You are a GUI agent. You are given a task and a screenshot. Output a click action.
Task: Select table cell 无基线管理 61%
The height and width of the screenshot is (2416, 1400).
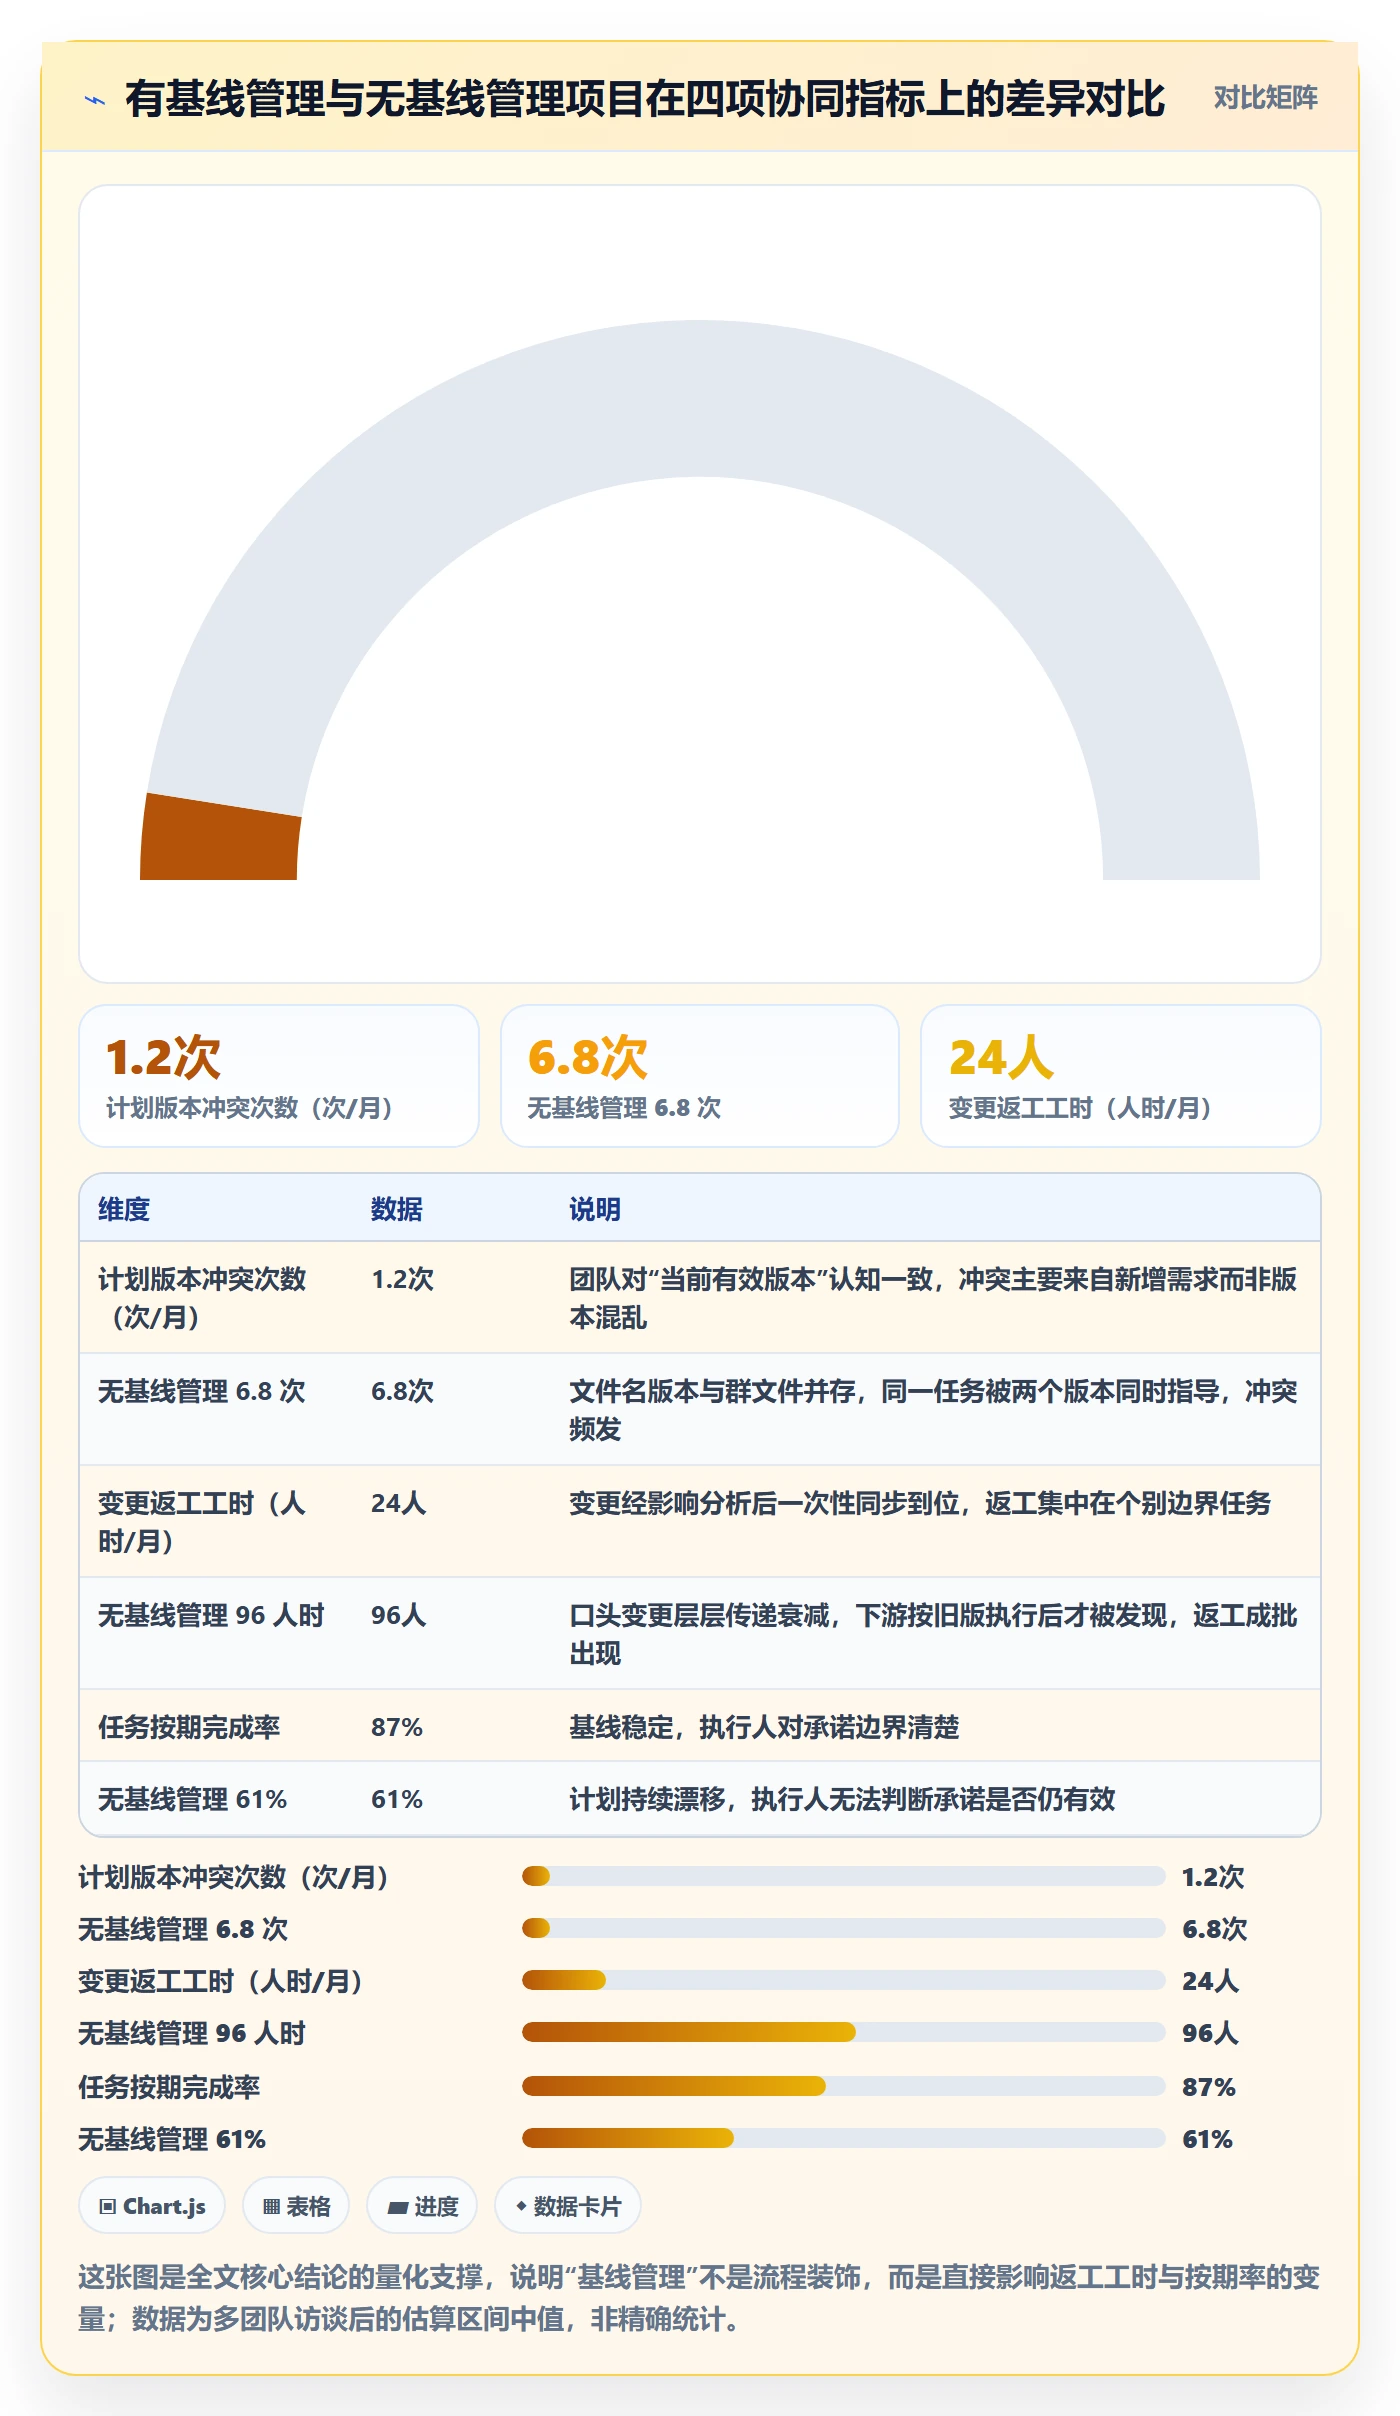pyautogui.click(x=192, y=1799)
